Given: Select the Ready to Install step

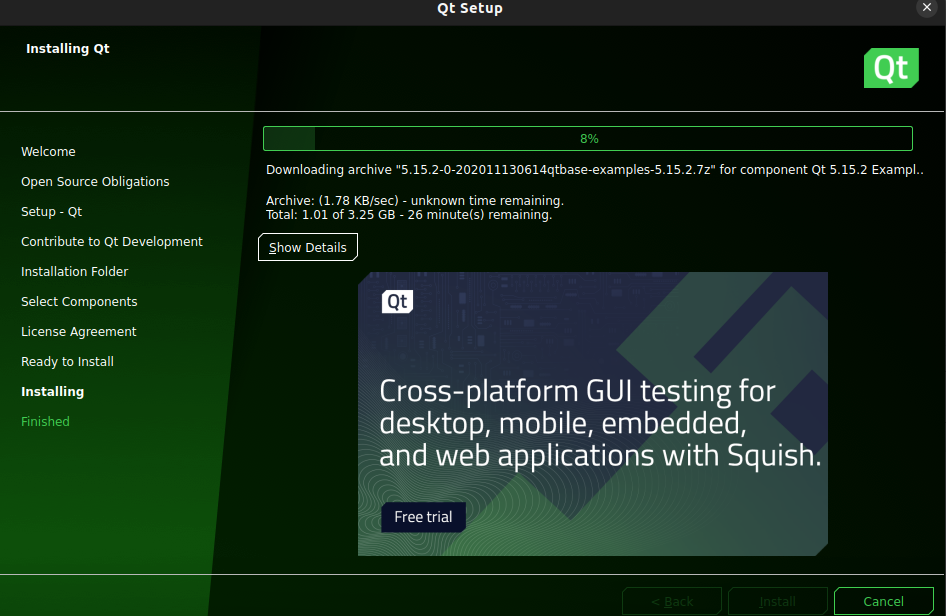Looking at the screenshot, I should pos(67,362).
